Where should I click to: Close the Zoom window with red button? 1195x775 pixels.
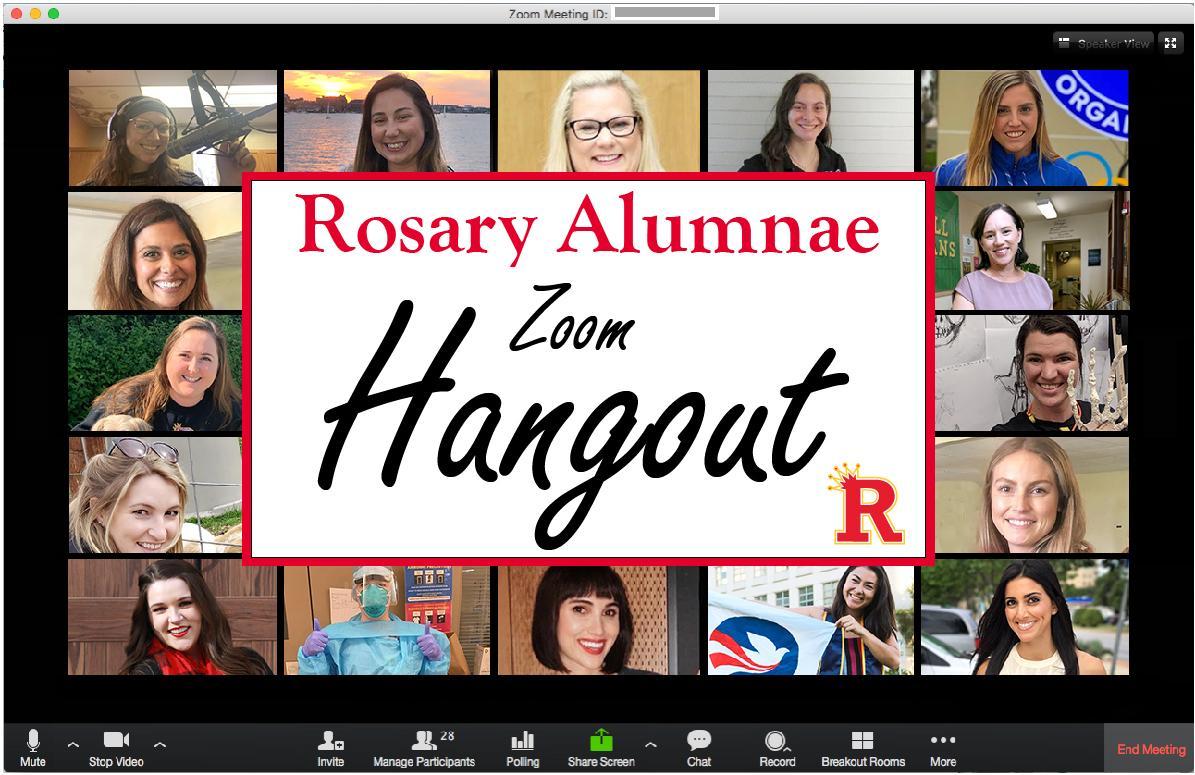point(17,13)
